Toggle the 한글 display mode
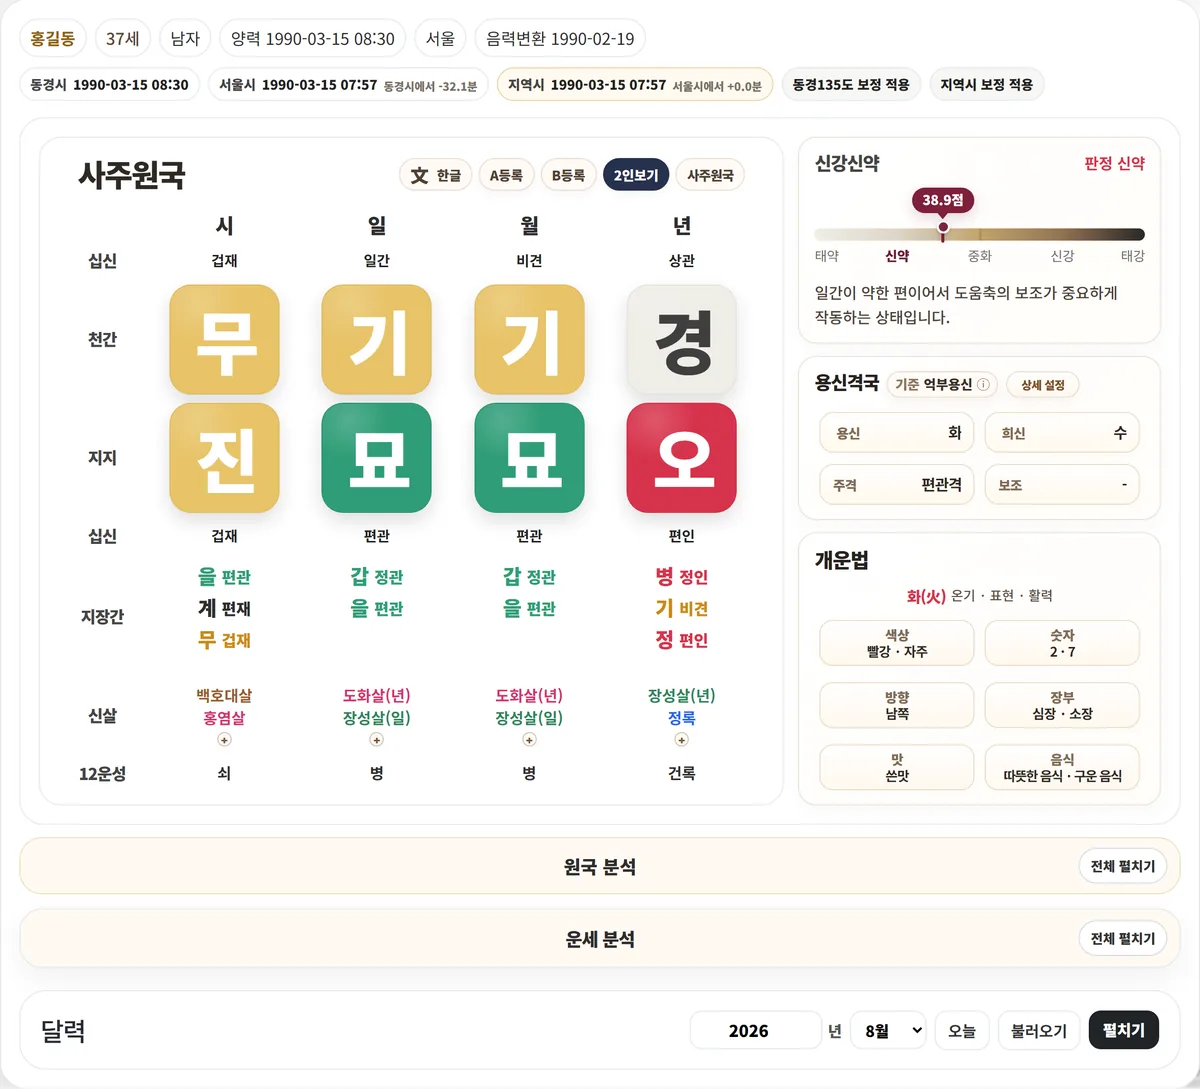This screenshot has width=1200, height=1089. click(435, 175)
